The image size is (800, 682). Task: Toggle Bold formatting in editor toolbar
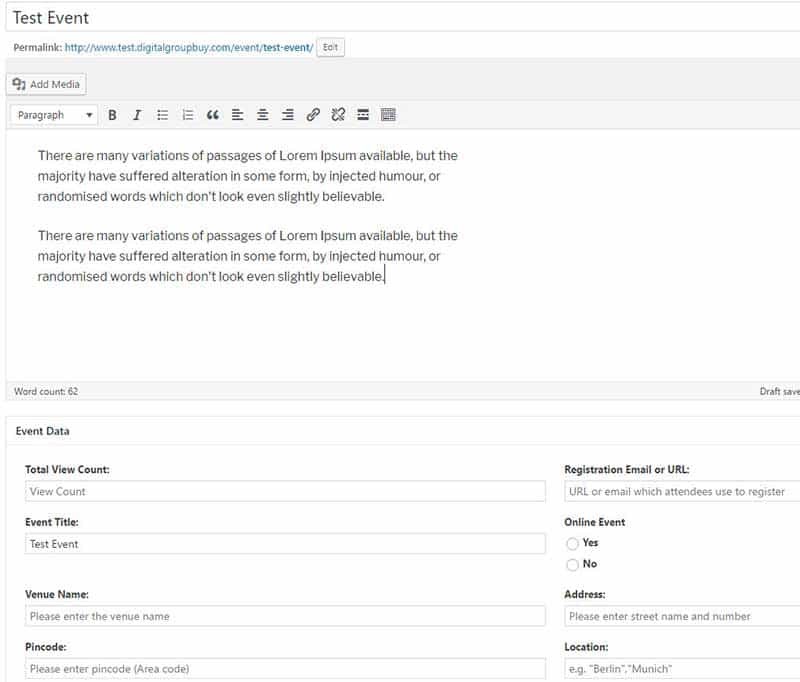(112, 115)
